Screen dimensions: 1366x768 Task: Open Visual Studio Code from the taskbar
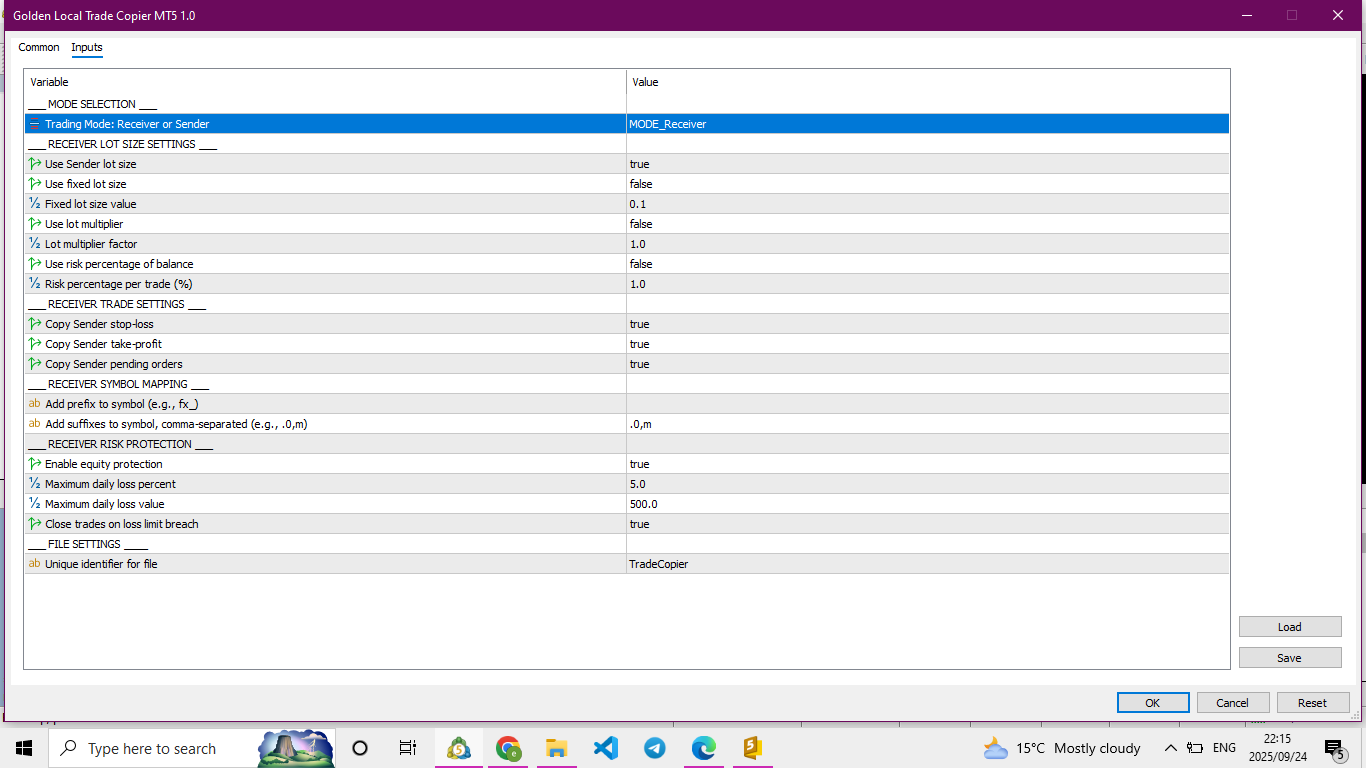click(x=606, y=748)
